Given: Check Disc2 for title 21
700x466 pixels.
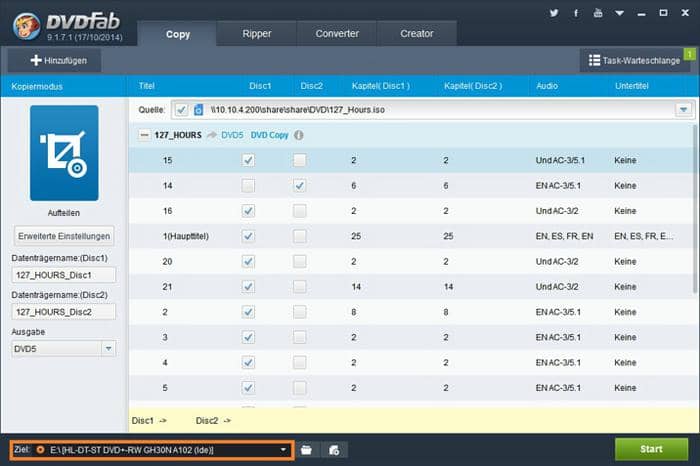Looking at the screenshot, I should (300, 287).
